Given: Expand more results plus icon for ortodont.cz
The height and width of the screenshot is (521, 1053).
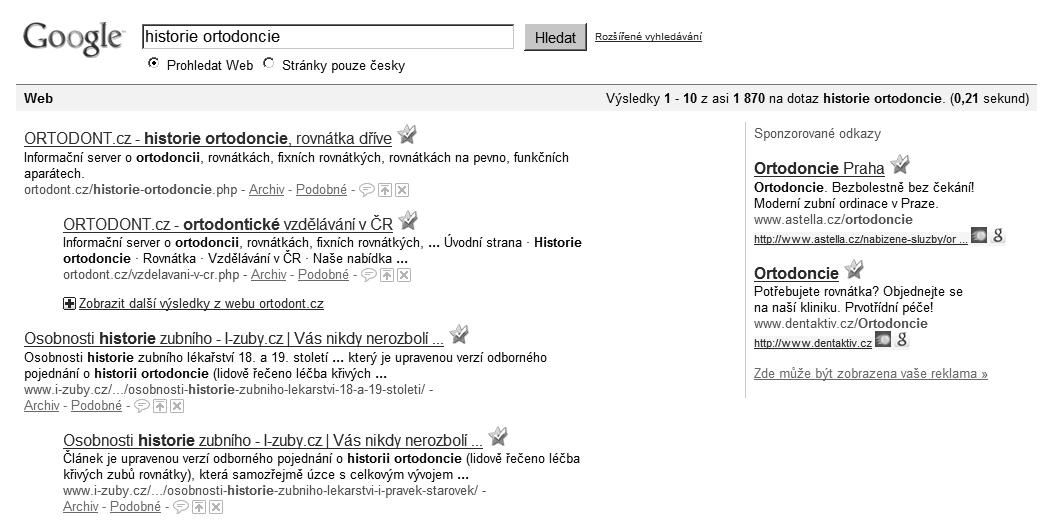Looking at the screenshot, I should [x=69, y=304].
